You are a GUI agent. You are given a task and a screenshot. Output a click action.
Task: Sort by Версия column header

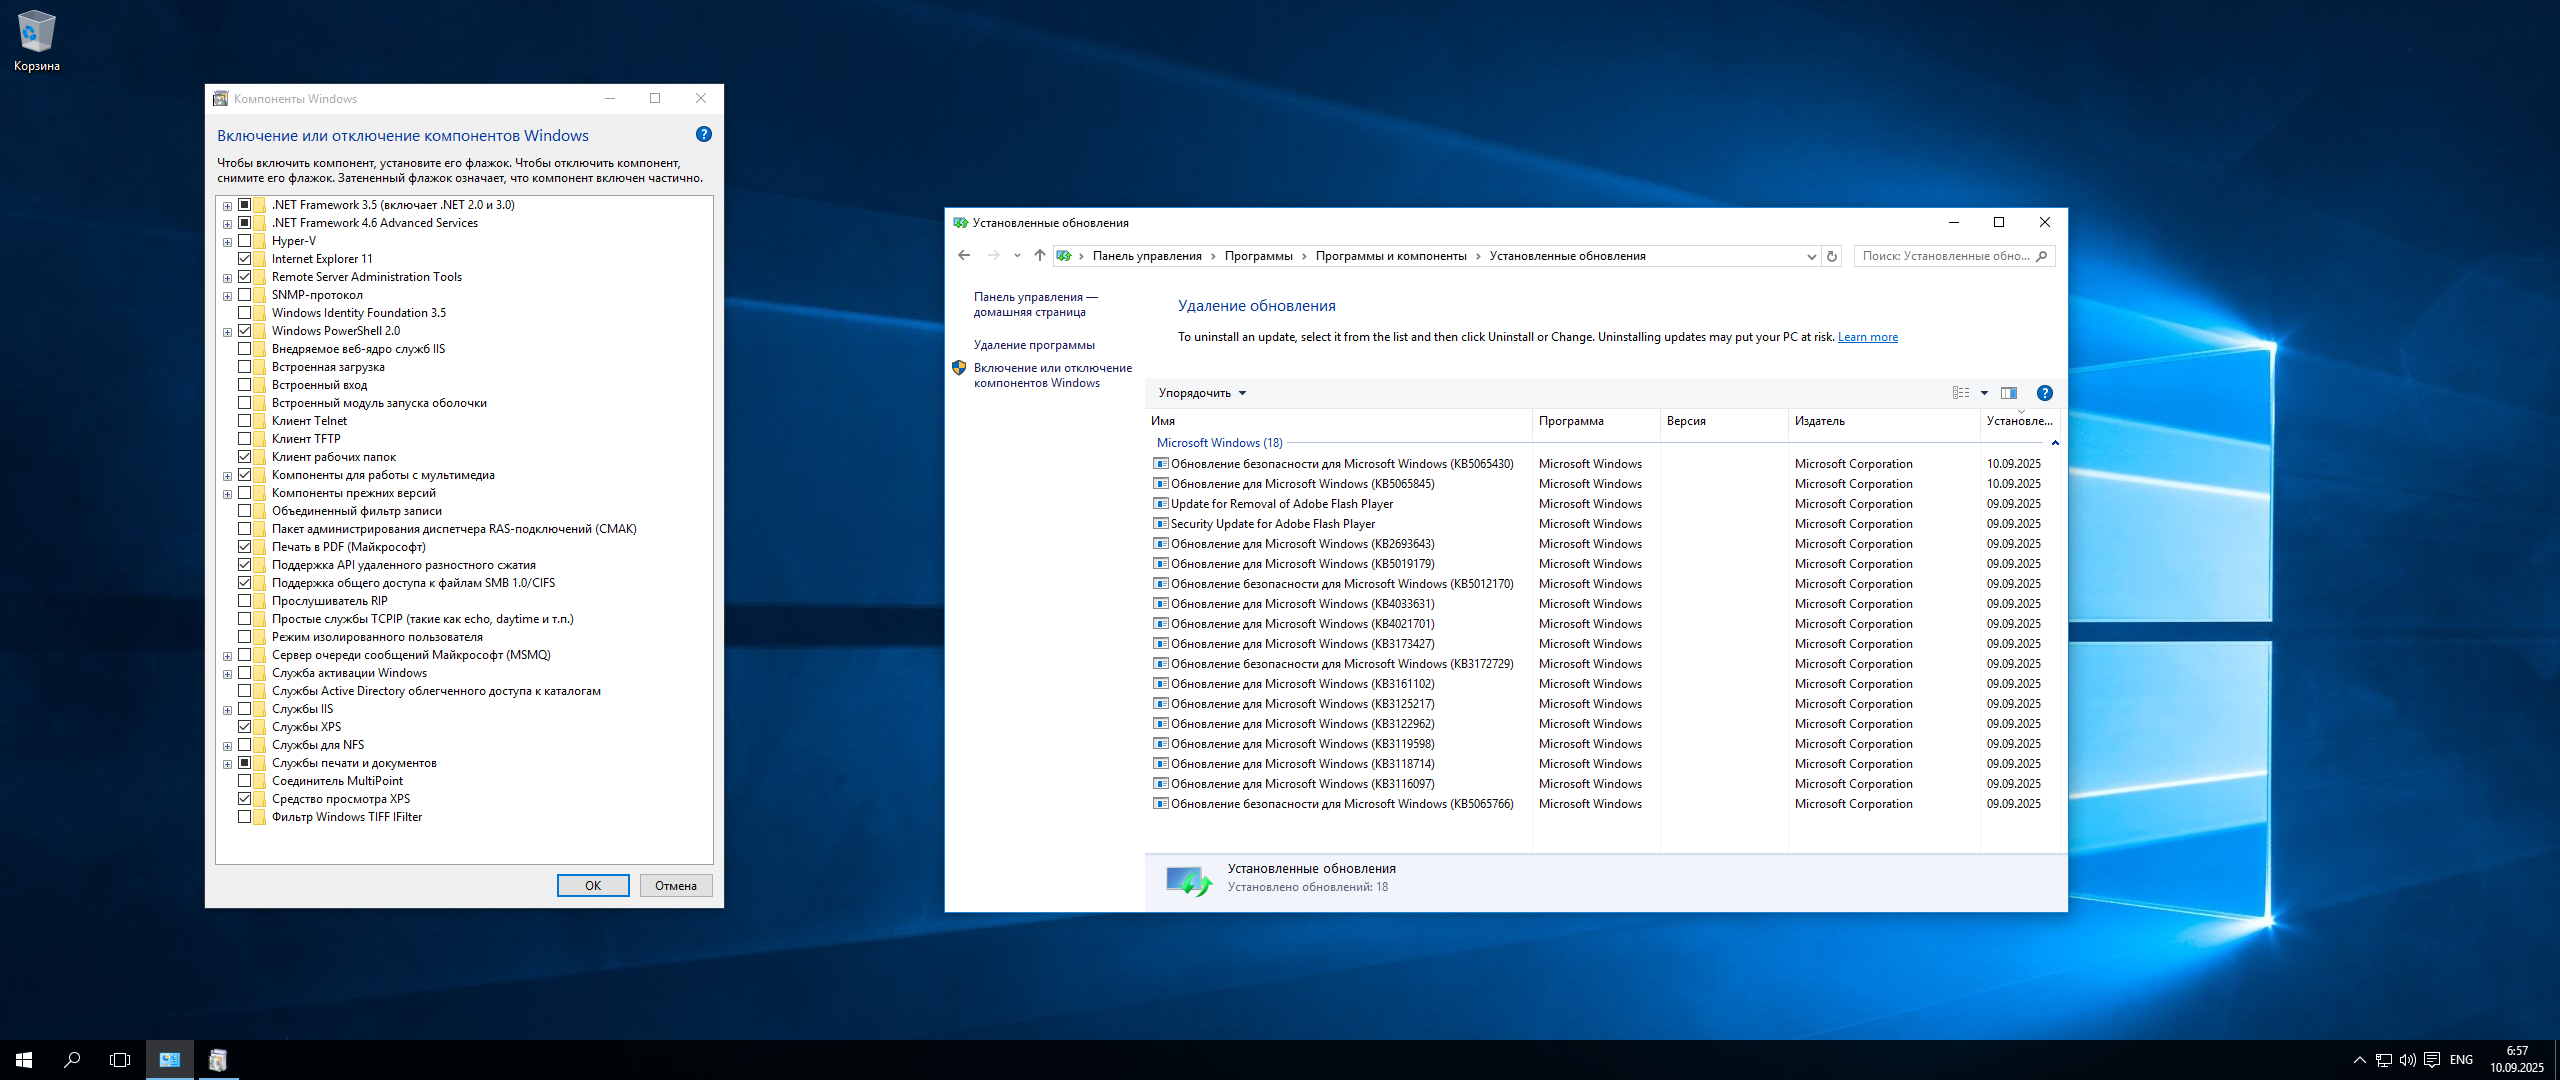[x=1724, y=421]
